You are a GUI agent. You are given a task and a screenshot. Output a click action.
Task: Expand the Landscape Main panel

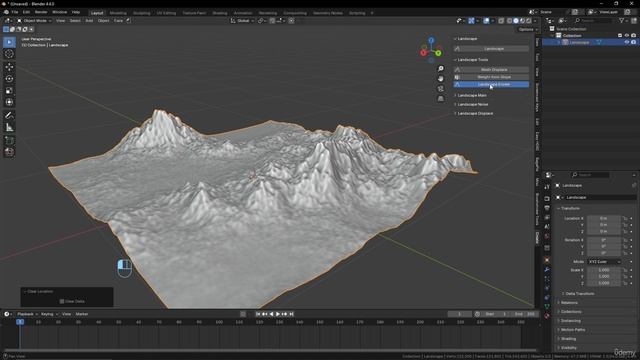[x=472, y=95]
